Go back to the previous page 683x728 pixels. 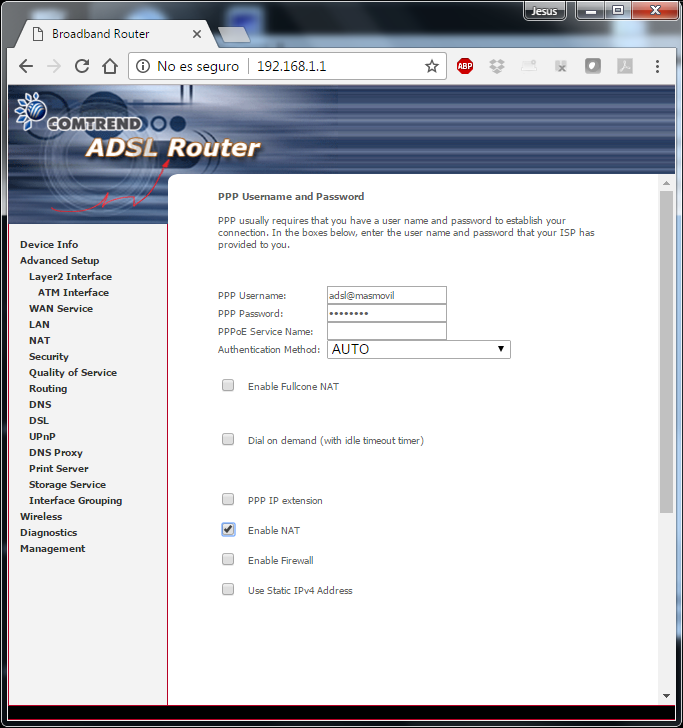tap(26, 66)
